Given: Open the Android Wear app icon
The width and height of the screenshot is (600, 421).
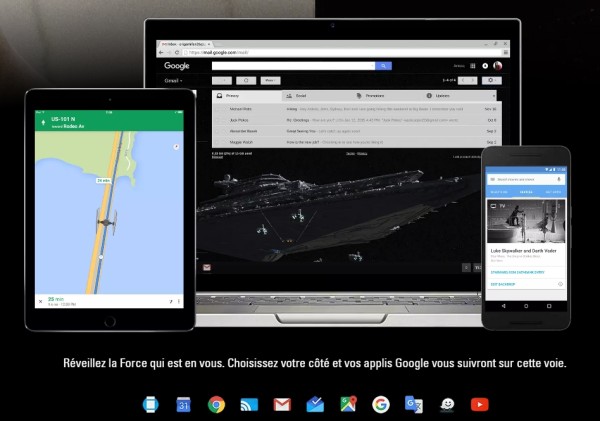Looking at the screenshot, I should (150, 405).
